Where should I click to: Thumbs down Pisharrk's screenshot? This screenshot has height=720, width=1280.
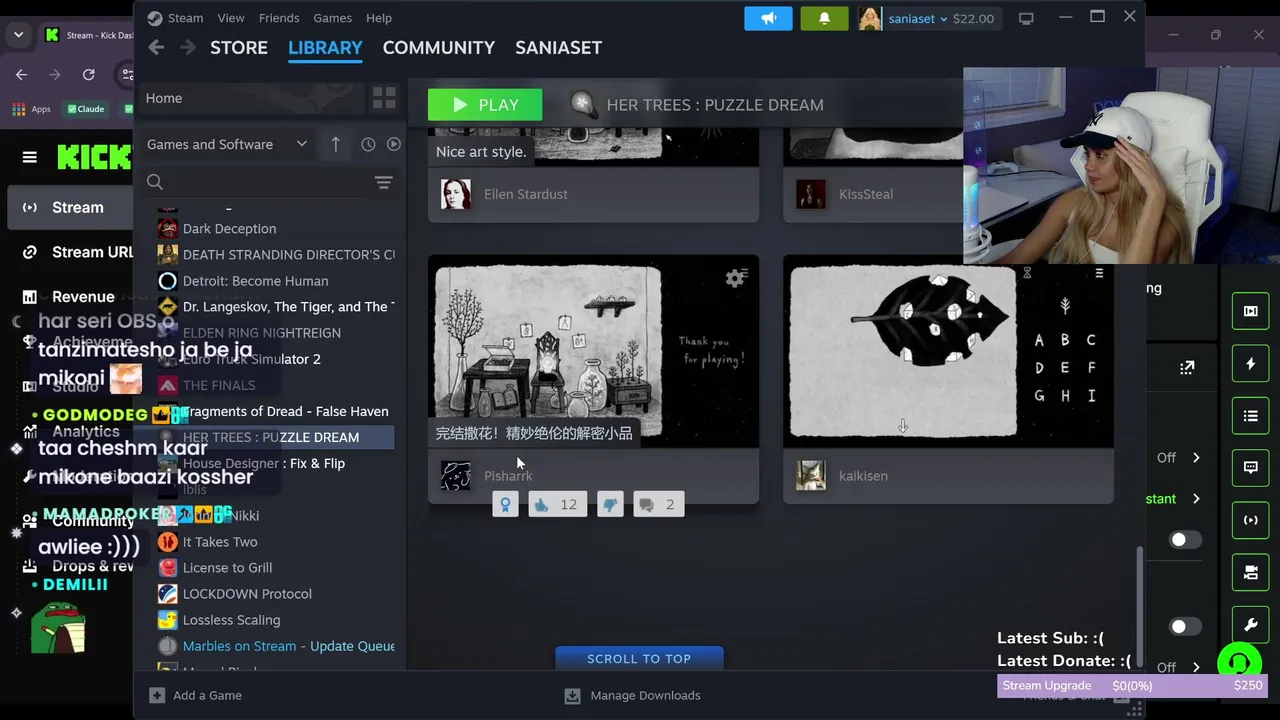pyautogui.click(x=610, y=504)
